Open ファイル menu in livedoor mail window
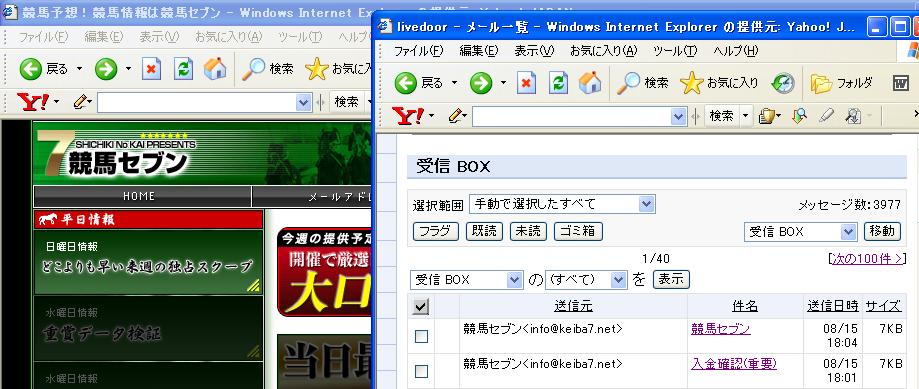This screenshot has height=389, width=919. pyautogui.click(x=418, y=51)
